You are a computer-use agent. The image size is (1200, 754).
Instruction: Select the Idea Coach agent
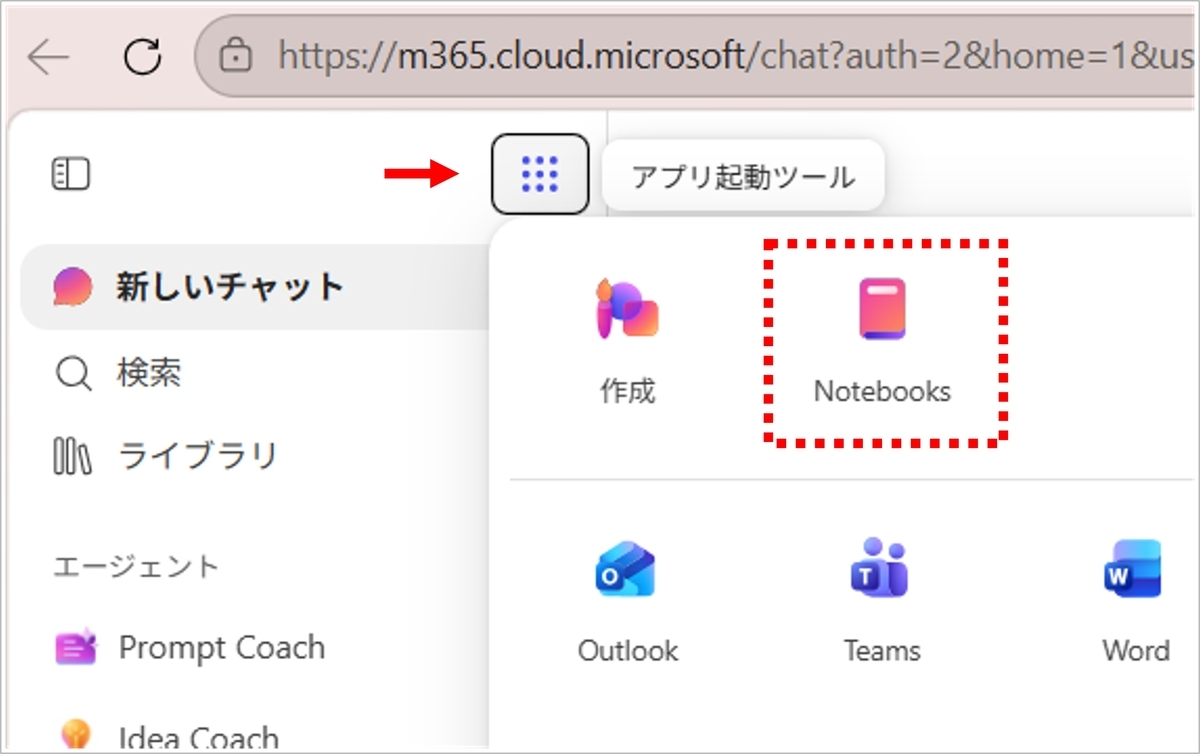click(x=166, y=738)
